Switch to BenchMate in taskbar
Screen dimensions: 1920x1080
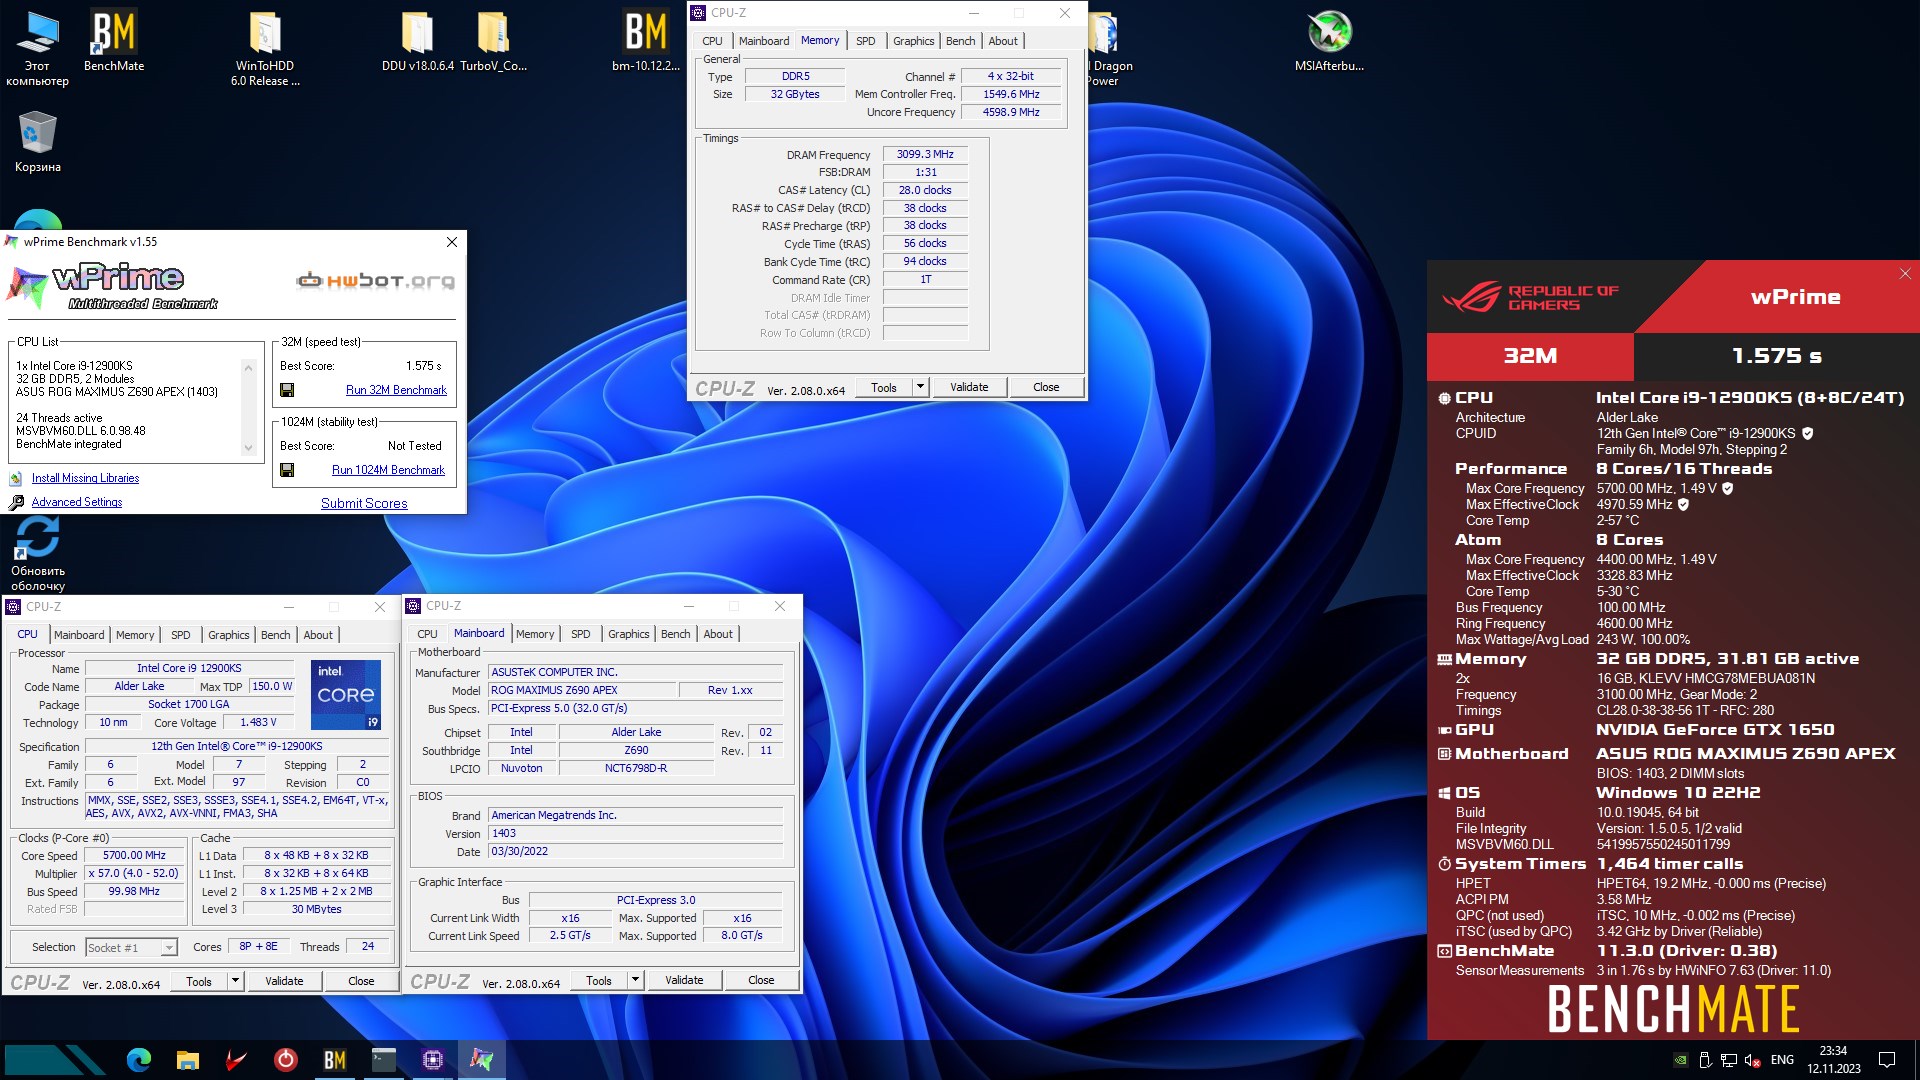point(334,1060)
